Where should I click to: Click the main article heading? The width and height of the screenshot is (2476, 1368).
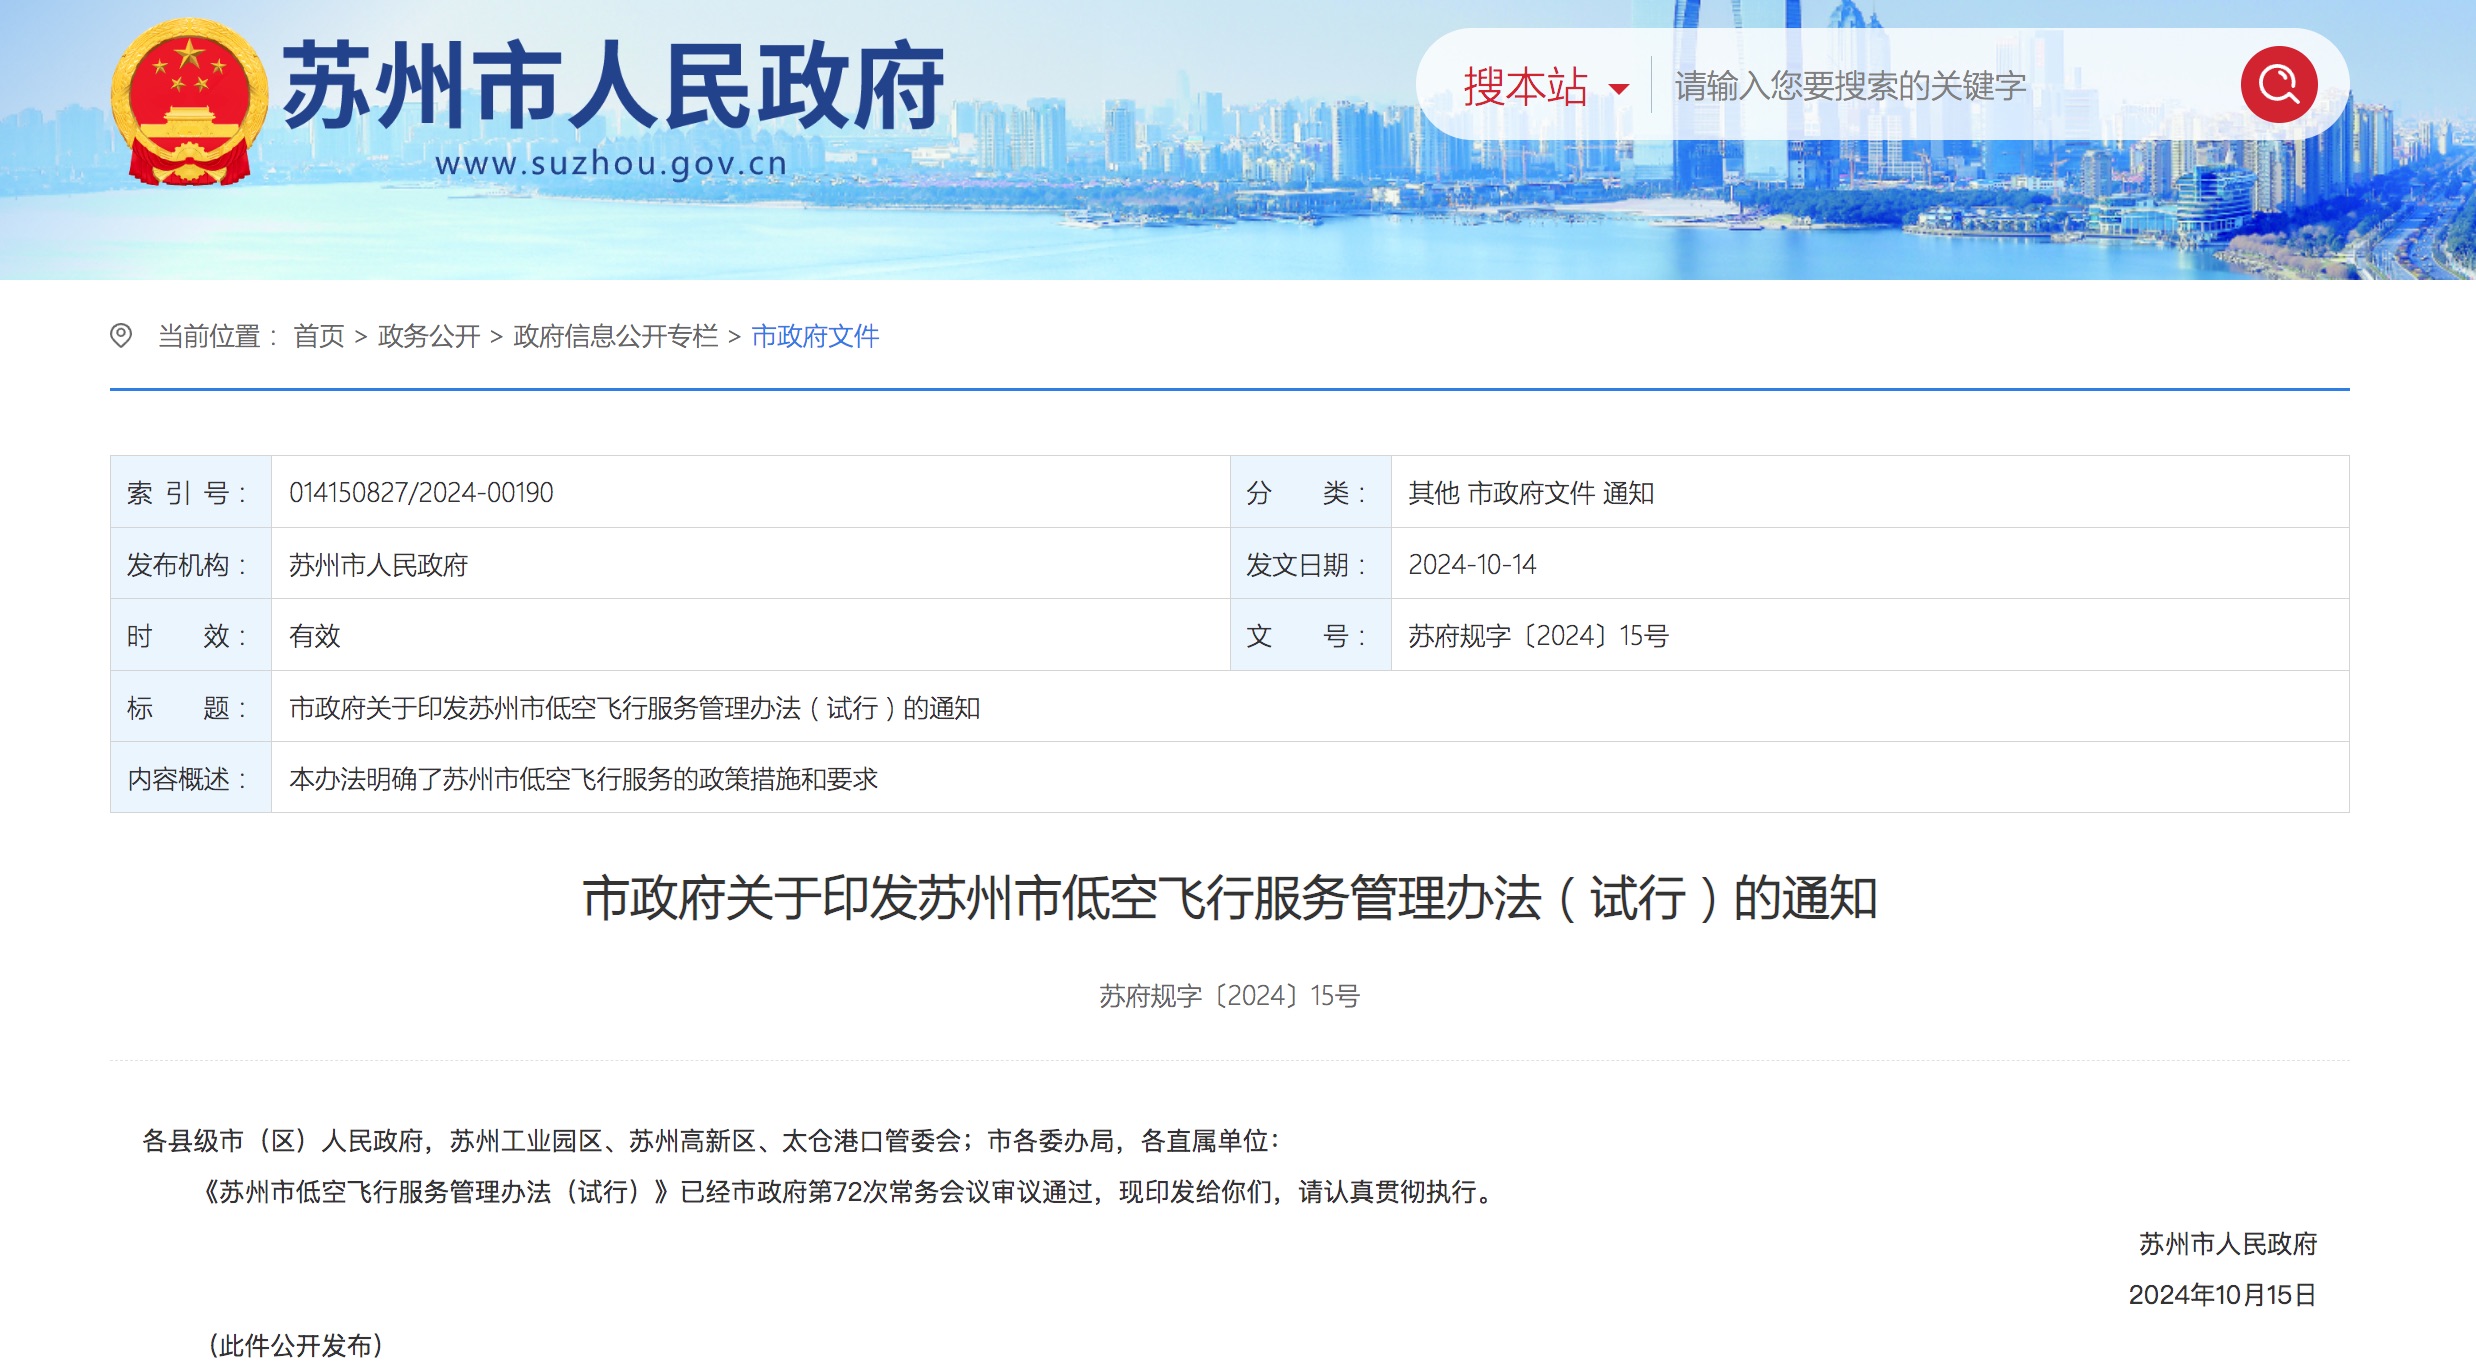tap(1229, 898)
